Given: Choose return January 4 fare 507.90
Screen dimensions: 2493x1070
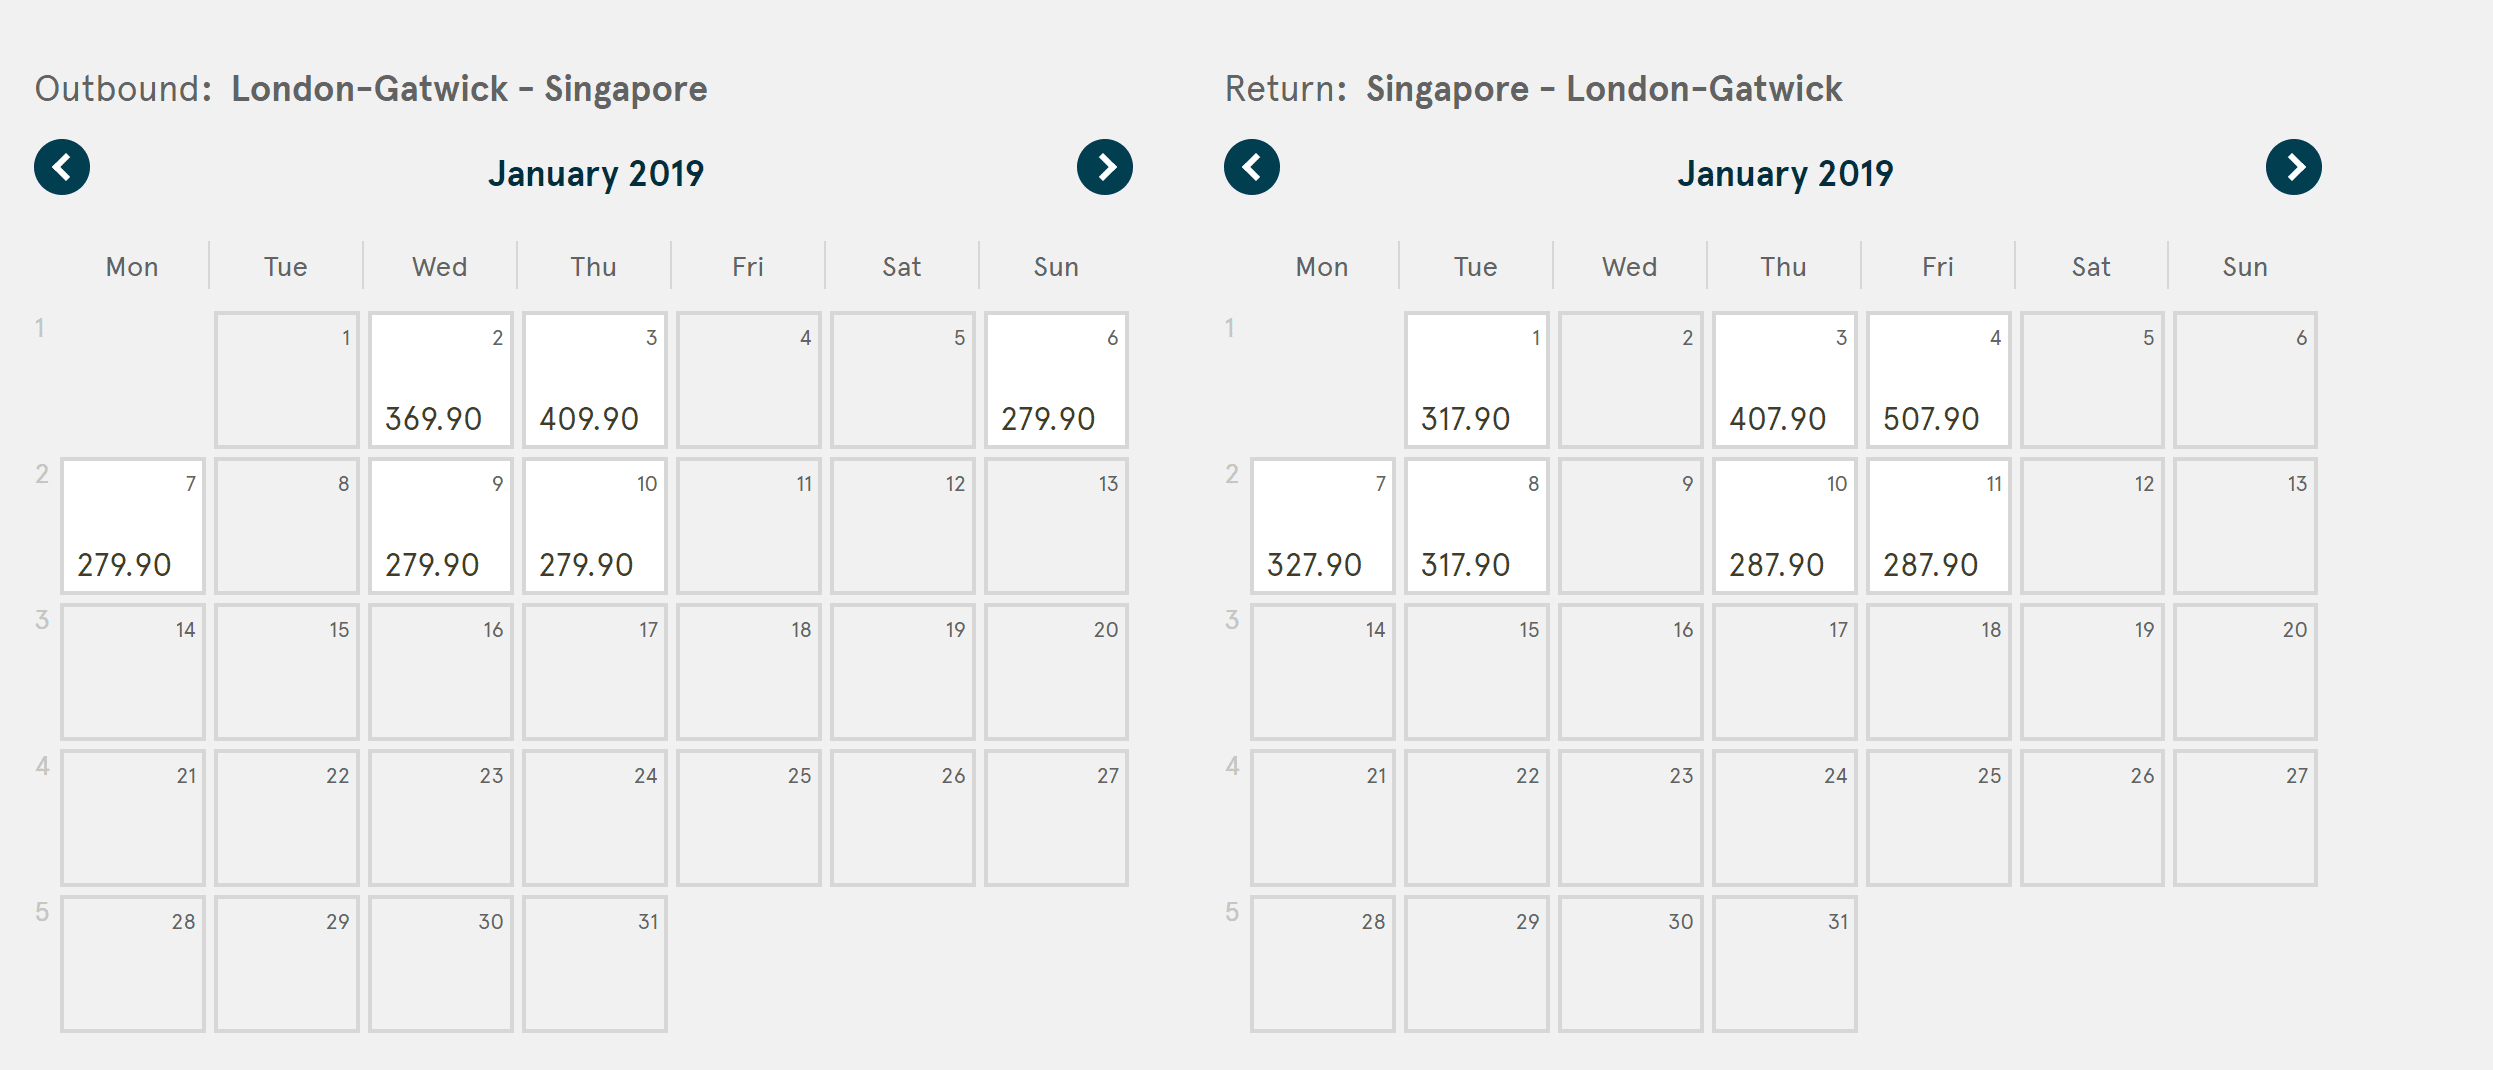Looking at the screenshot, I should pyautogui.click(x=1938, y=381).
